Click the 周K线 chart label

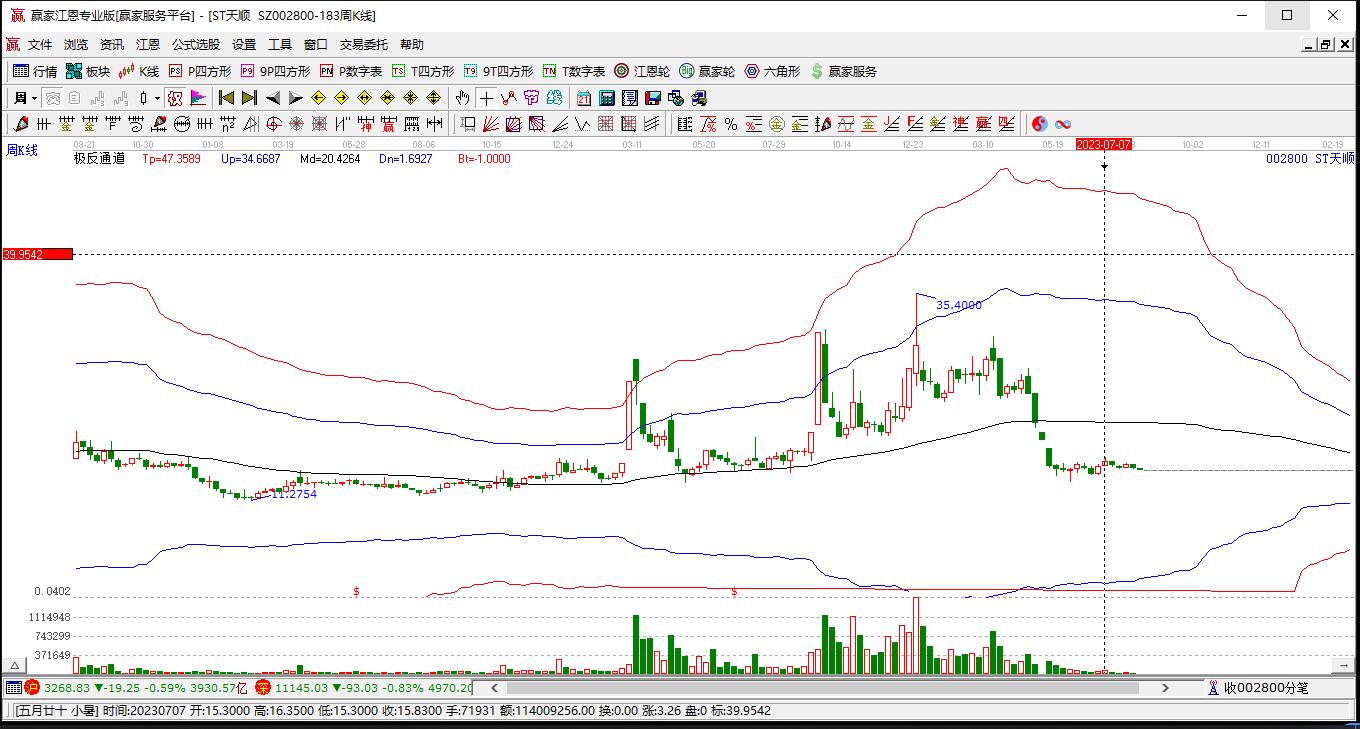pos(22,151)
